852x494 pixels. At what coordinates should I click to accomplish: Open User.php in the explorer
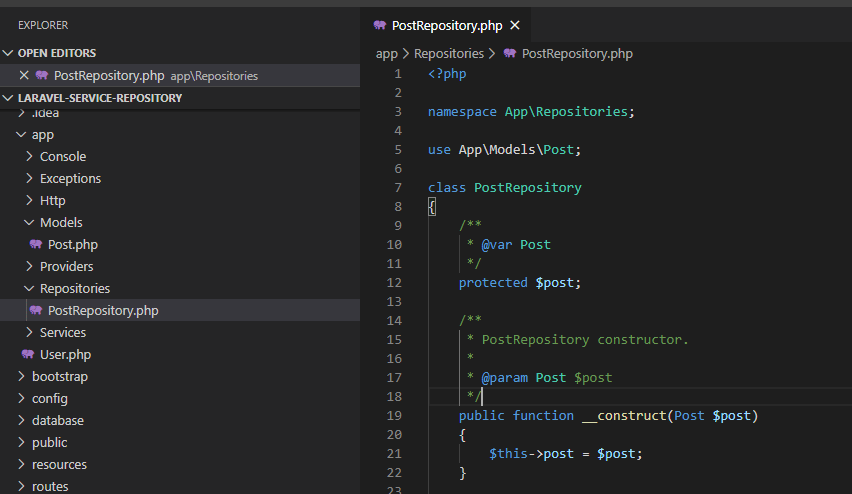click(65, 354)
